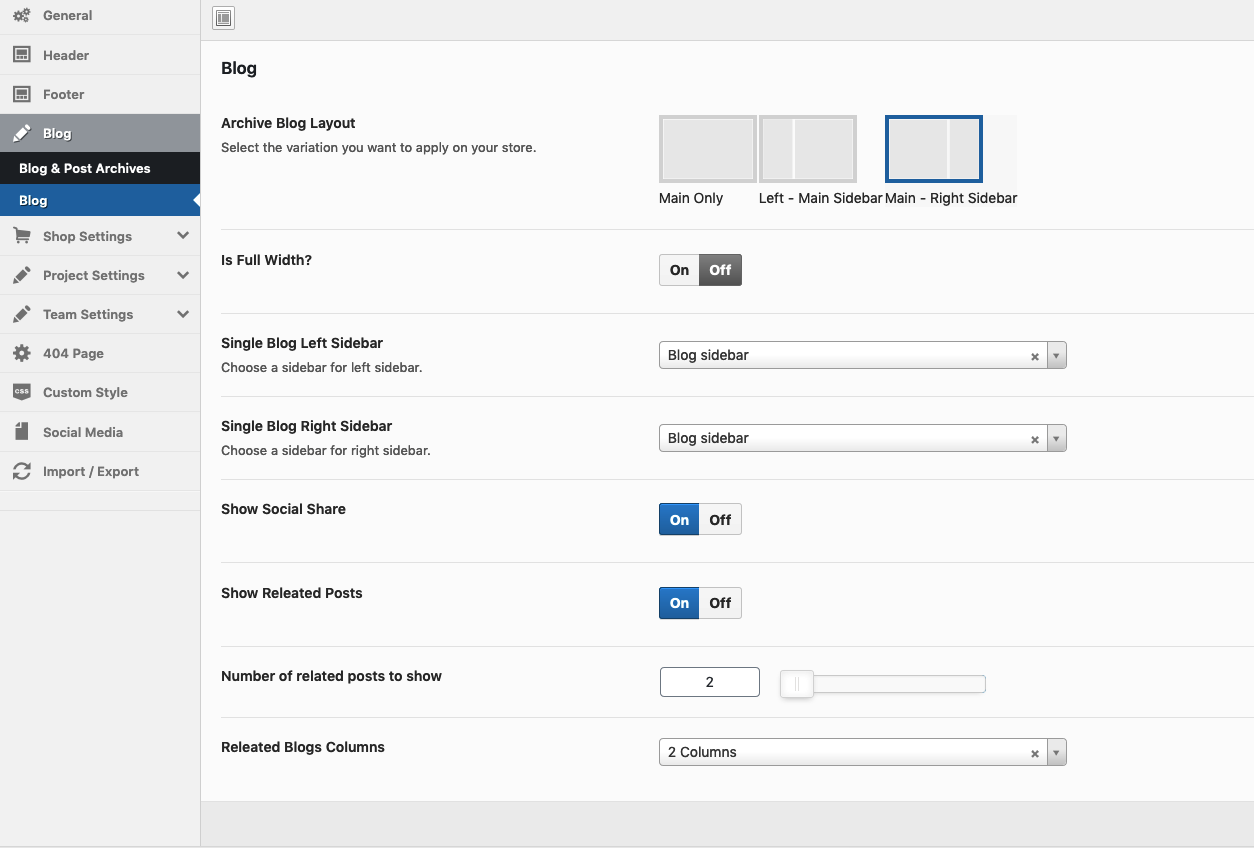1254x848 pixels.
Task: Open the Social Media settings section
Action: 83,432
